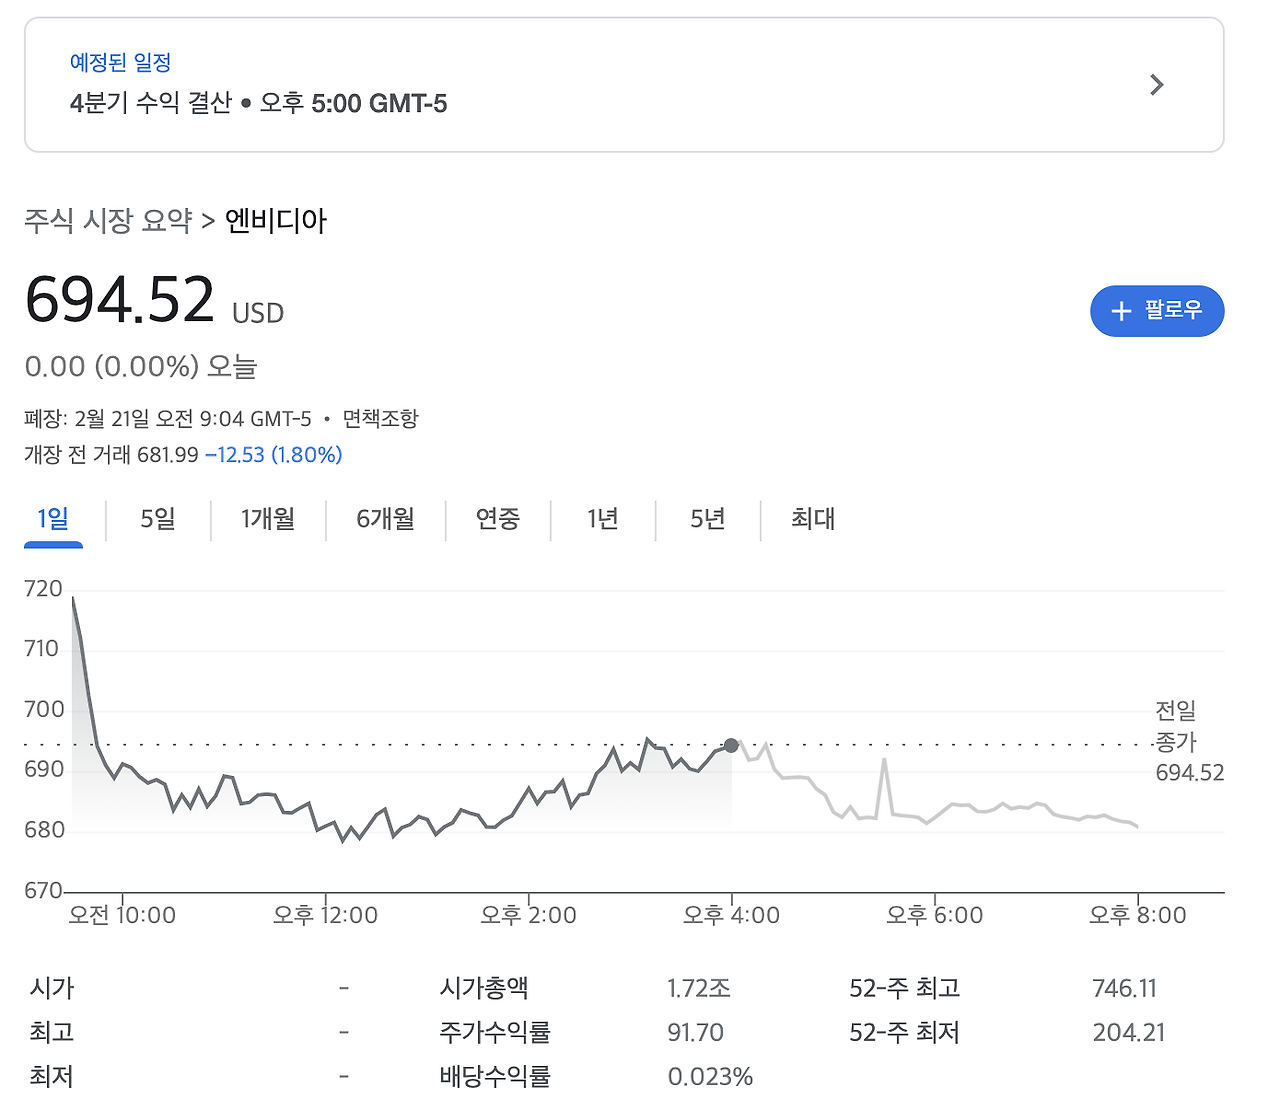
Task: Open the 면책조항 disclaimer link
Action: point(382,418)
